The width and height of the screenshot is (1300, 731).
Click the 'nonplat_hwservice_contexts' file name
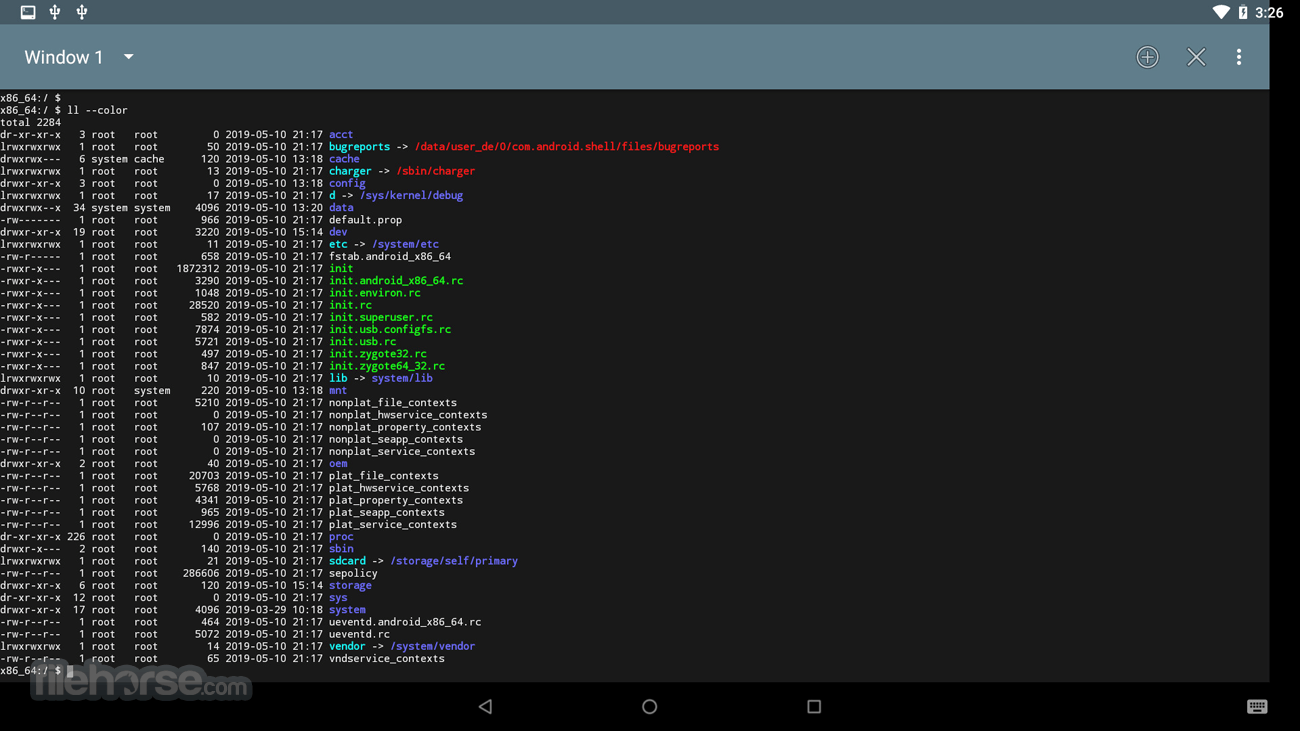pos(408,415)
